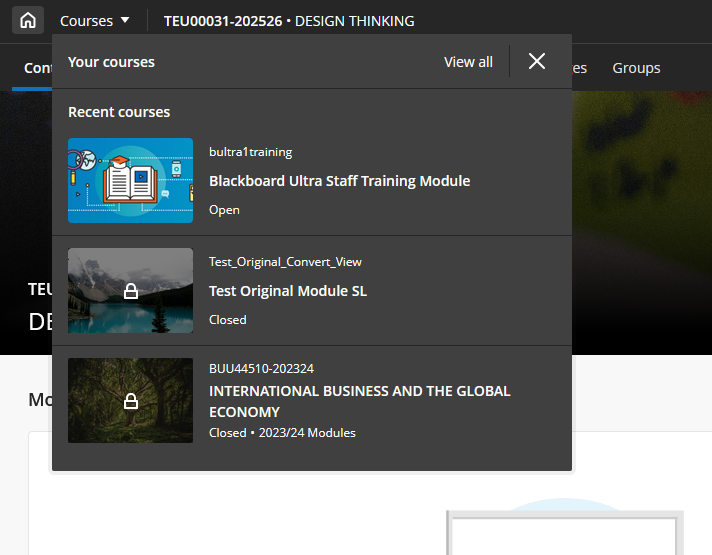This screenshot has width=712, height=555.
Task: Close the Your courses panel
Action: click(537, 61)
